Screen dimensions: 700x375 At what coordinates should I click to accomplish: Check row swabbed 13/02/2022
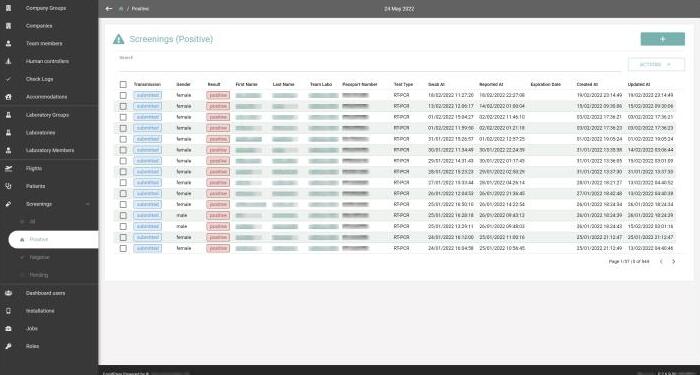pyautogui.click(x=123, y=106)
